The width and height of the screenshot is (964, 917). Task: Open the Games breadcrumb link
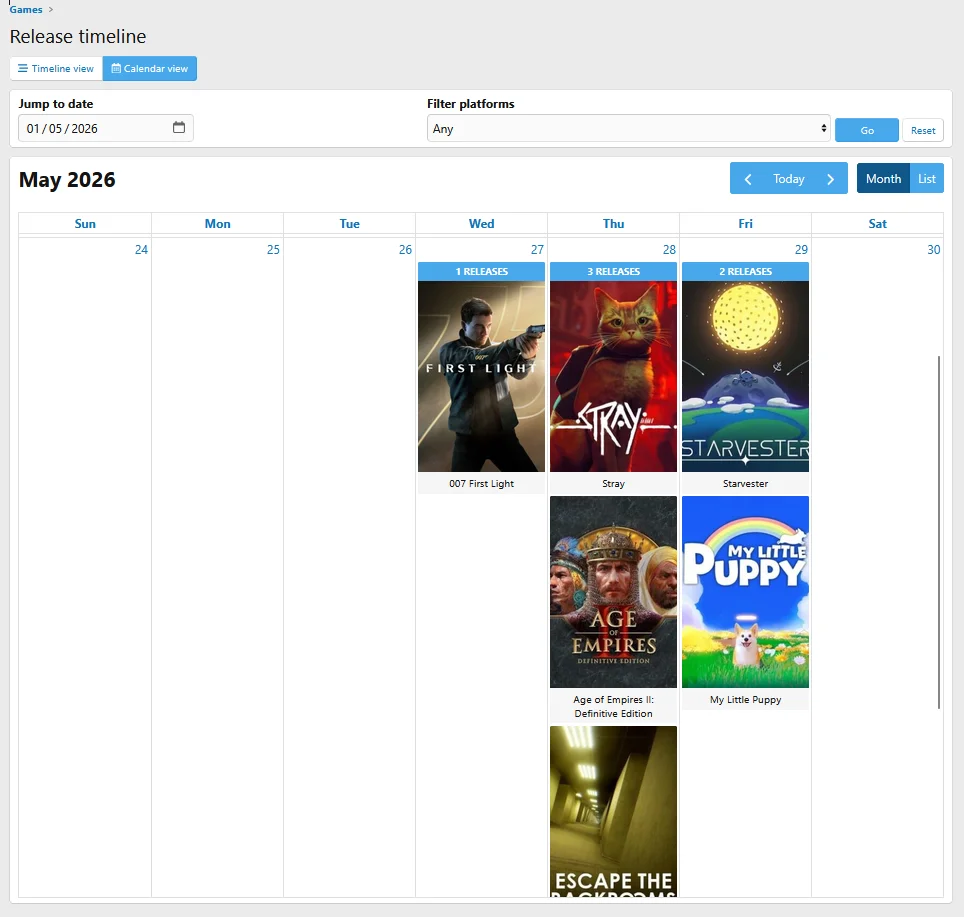point(26,10)
